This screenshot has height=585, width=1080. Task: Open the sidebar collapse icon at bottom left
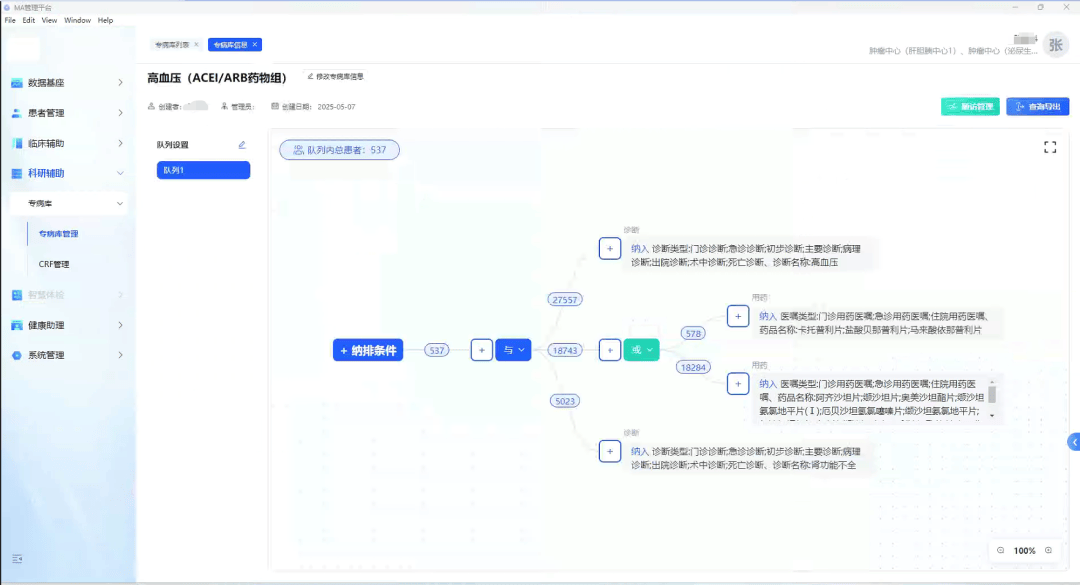[x=17, y=558]
